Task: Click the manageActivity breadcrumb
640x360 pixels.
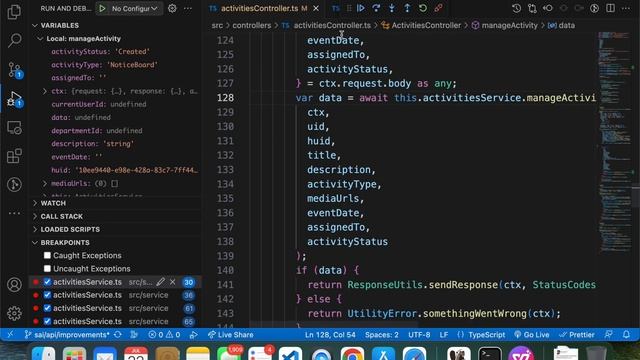Action: (x=509, y=25)
